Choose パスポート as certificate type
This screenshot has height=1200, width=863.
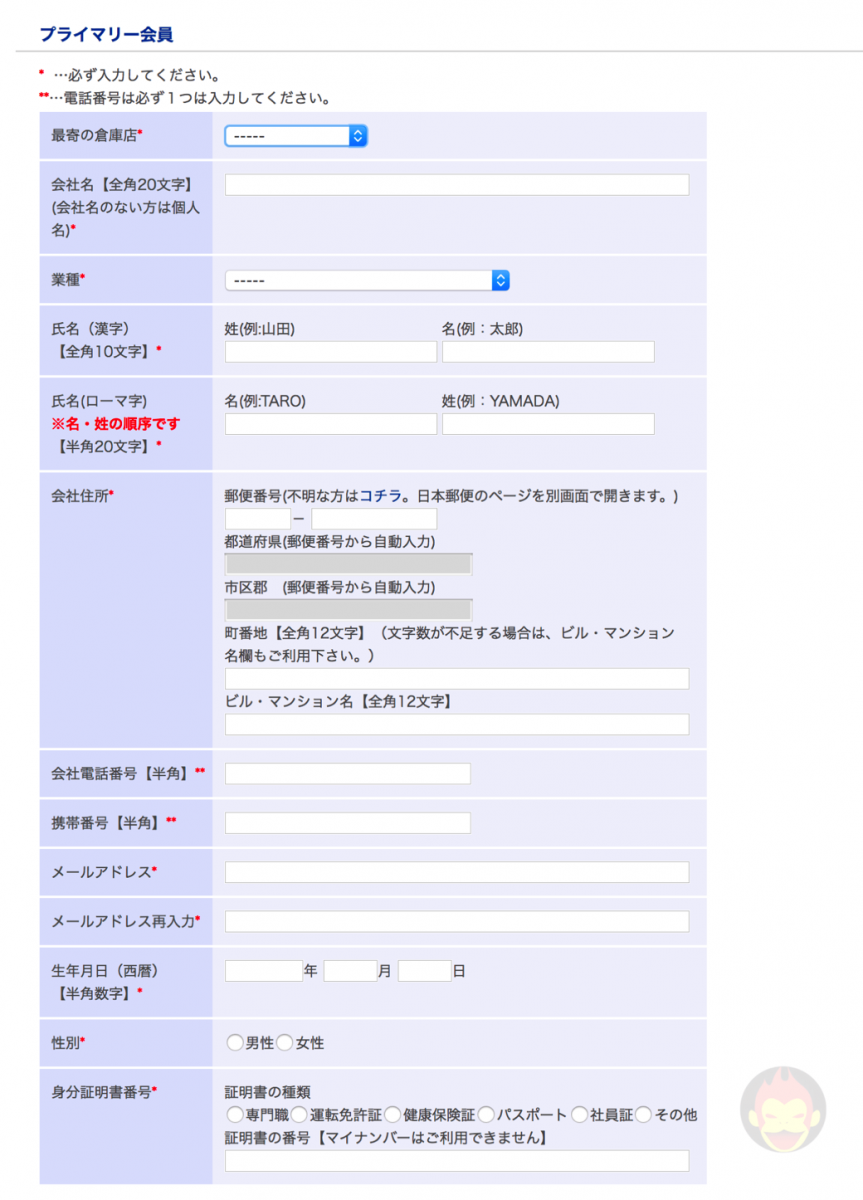(x=485, y=1114)
